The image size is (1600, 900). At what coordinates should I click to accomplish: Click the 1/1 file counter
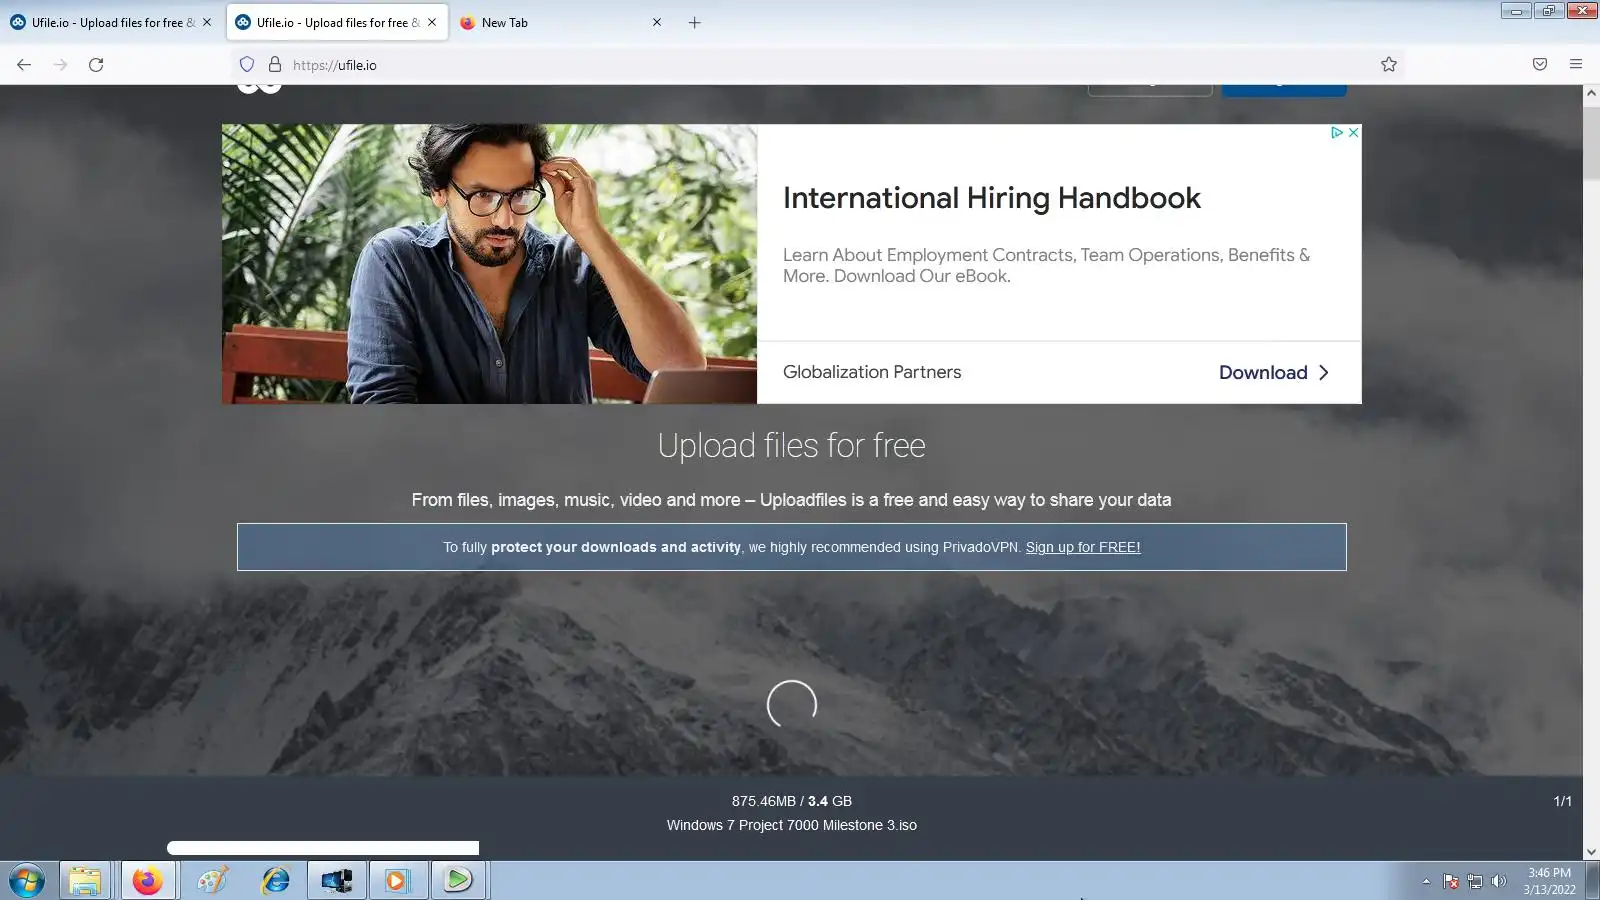[x=1562, y=801]
